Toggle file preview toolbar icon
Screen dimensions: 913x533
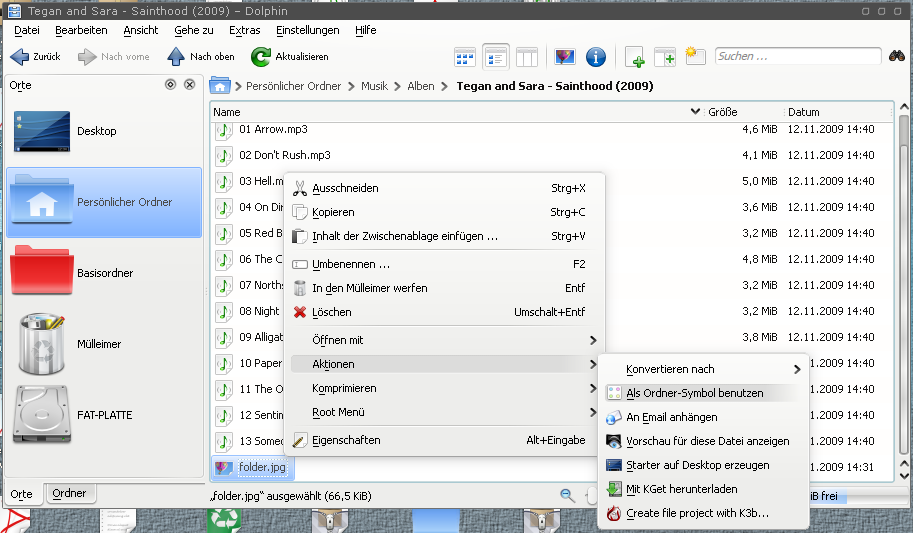click(x=564, y=57)
